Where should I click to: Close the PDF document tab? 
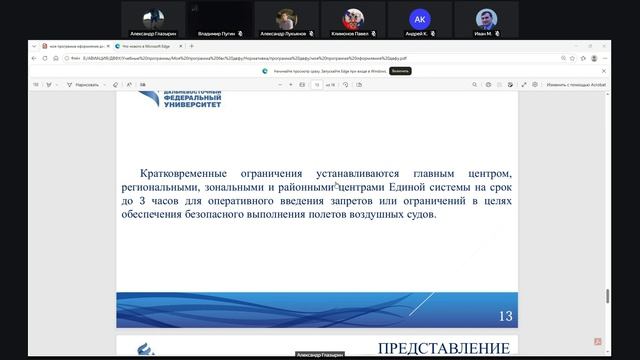108,46
